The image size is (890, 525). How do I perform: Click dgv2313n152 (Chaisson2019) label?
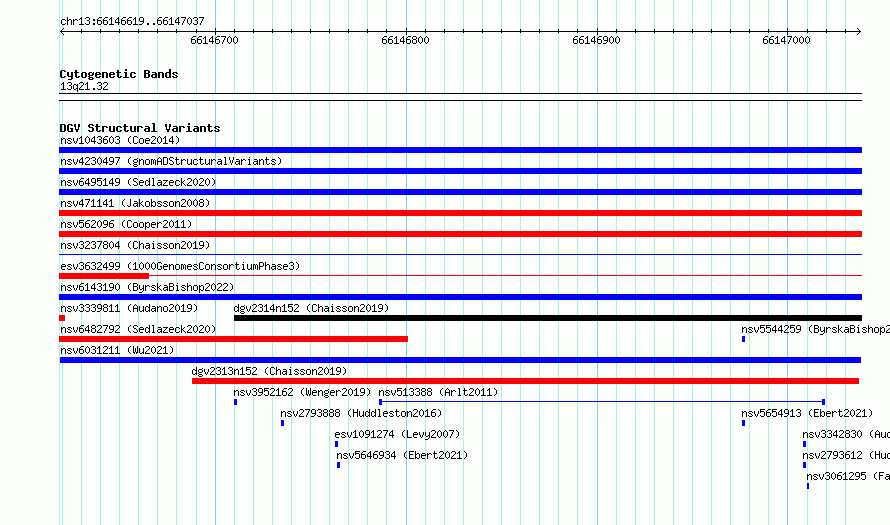[x=269, y=371]
